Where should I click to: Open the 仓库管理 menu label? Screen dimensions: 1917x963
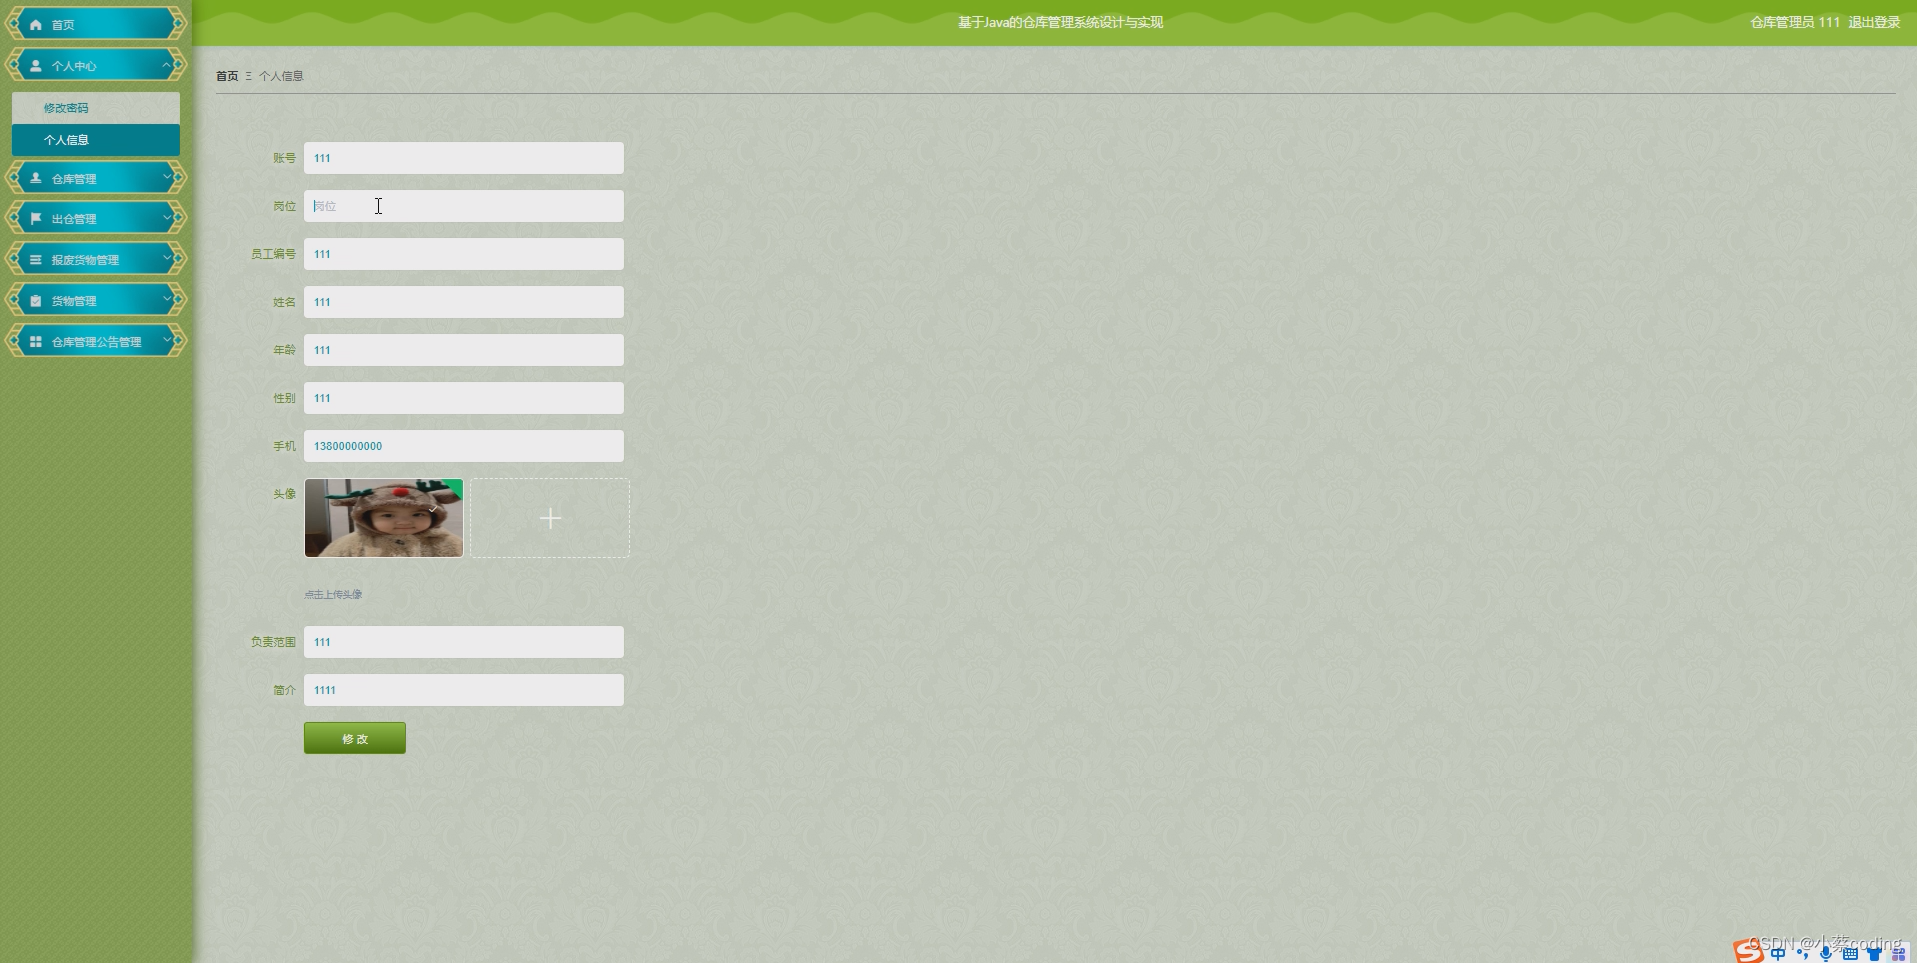click(x=74, y=179)
